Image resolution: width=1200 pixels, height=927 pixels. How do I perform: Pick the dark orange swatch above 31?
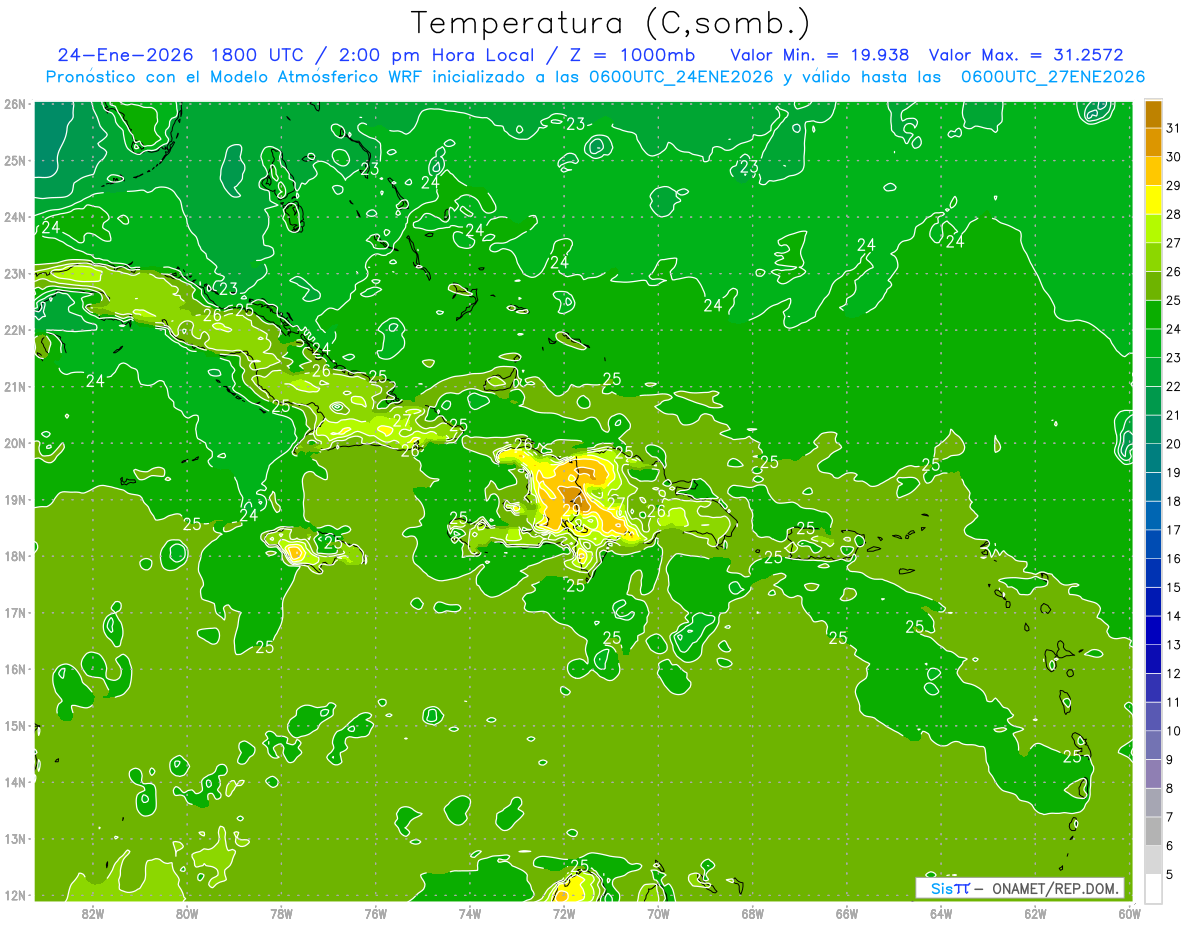coord(1153,114)
